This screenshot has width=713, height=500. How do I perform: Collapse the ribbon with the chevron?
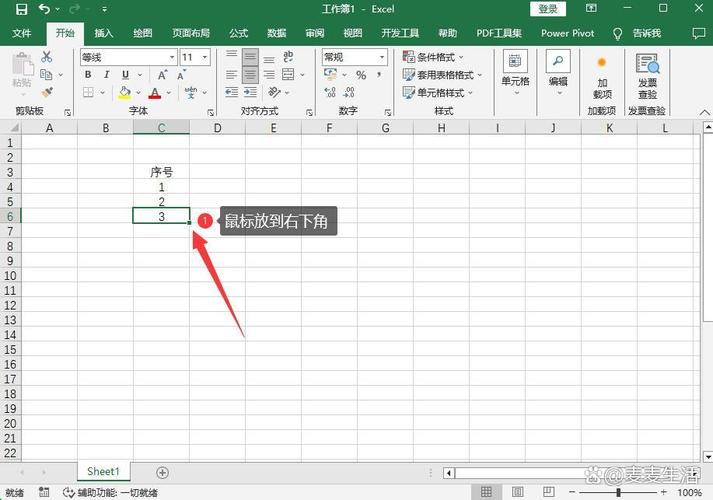(704, 112)
